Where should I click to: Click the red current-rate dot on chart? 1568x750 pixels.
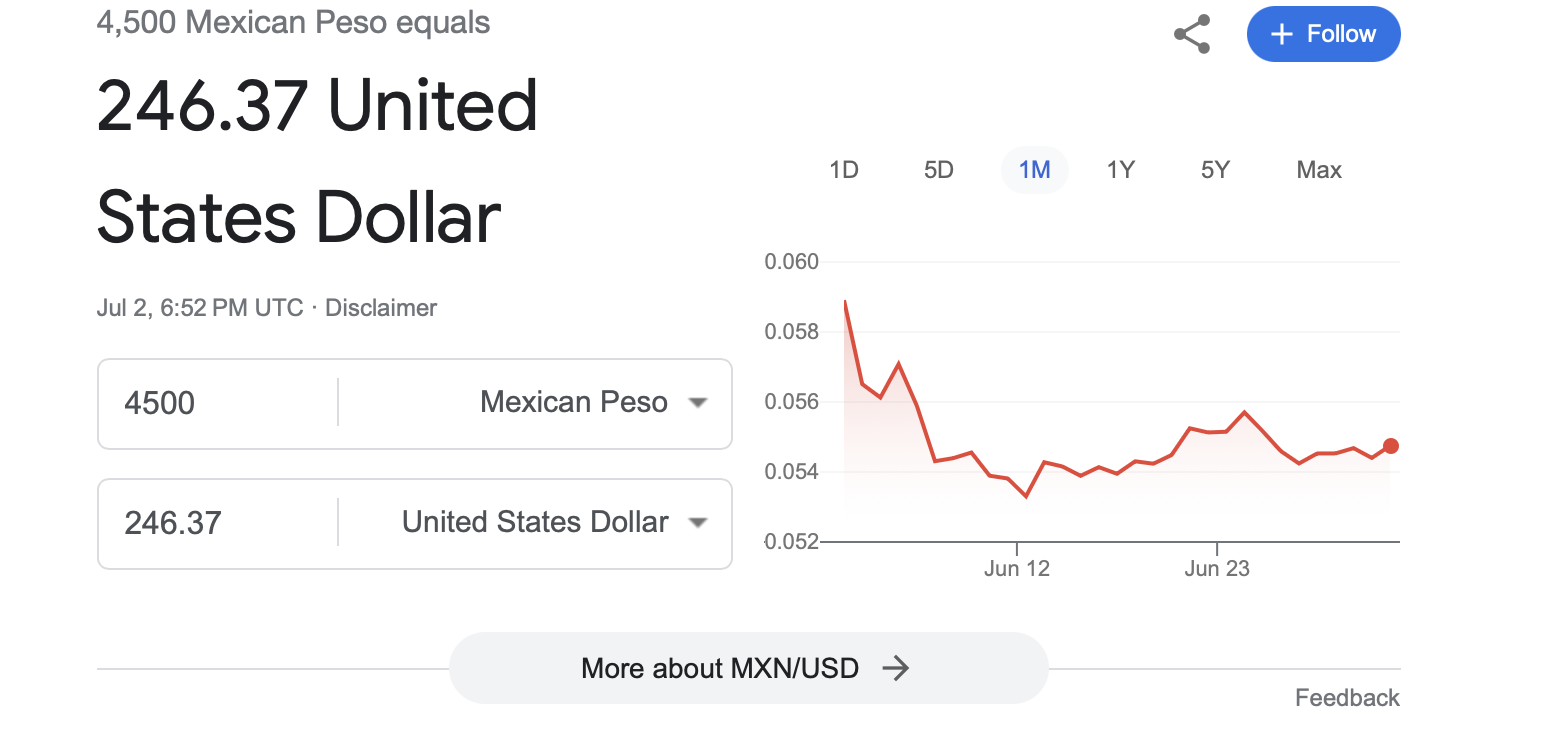click(x=1390, y=446)
